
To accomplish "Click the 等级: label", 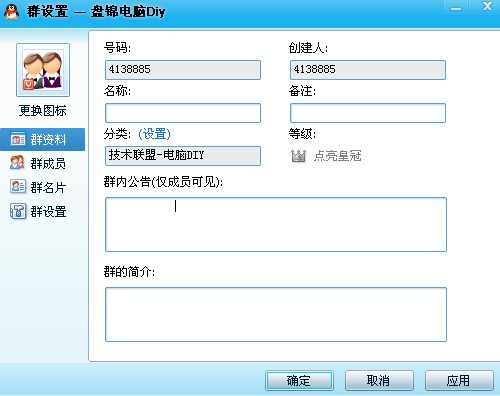I will coord(302,134).
